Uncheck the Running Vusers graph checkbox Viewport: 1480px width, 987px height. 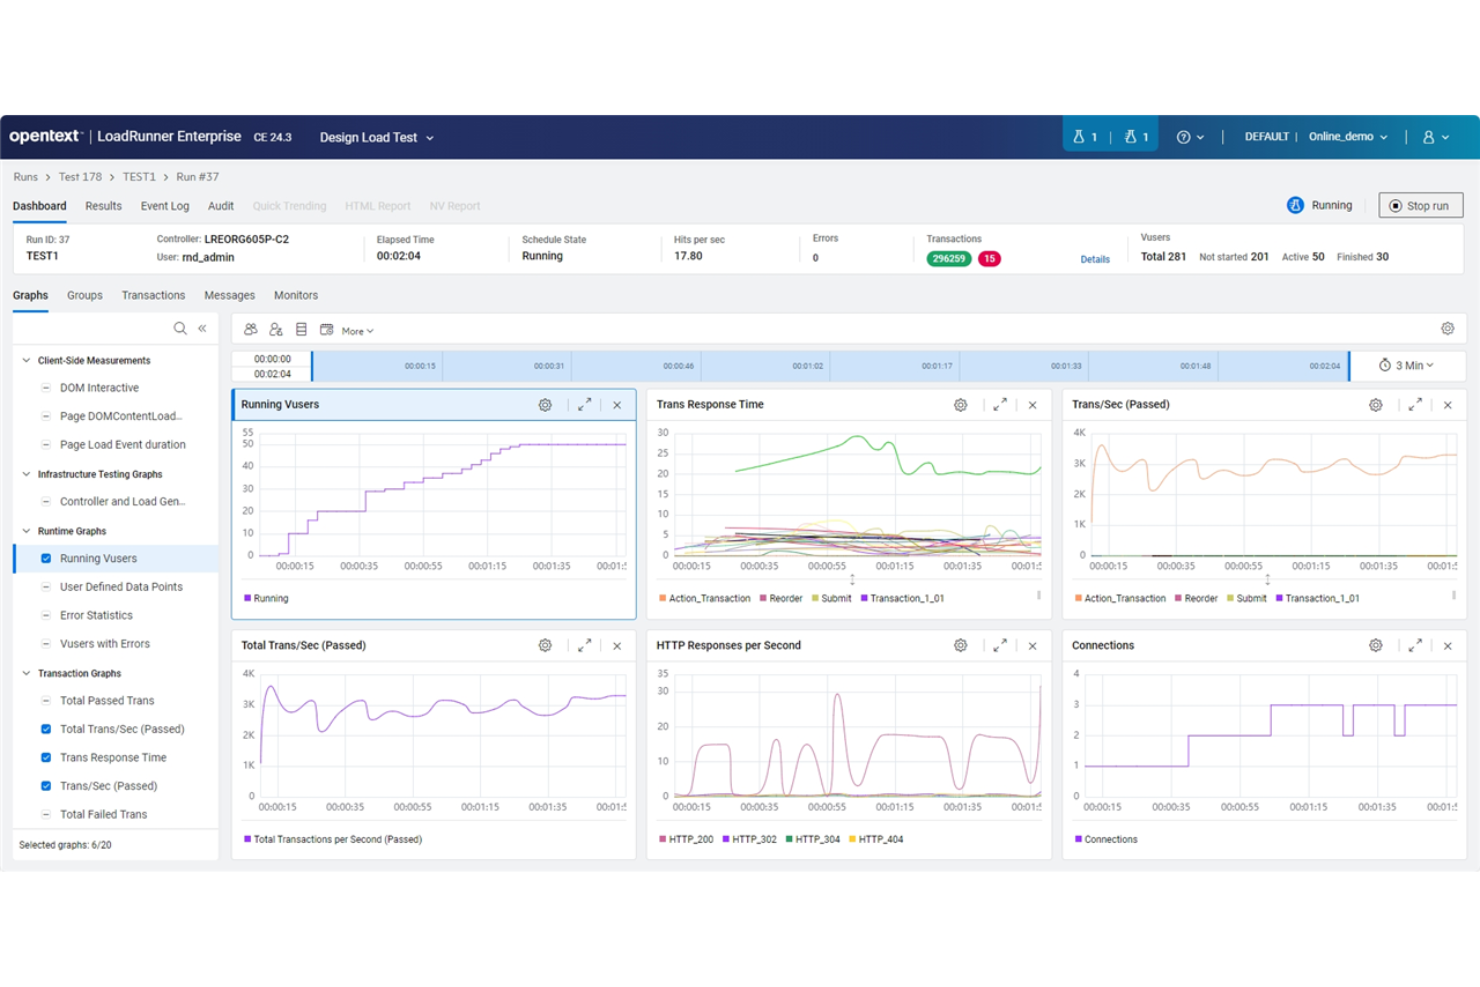click(x=46, y=558)
